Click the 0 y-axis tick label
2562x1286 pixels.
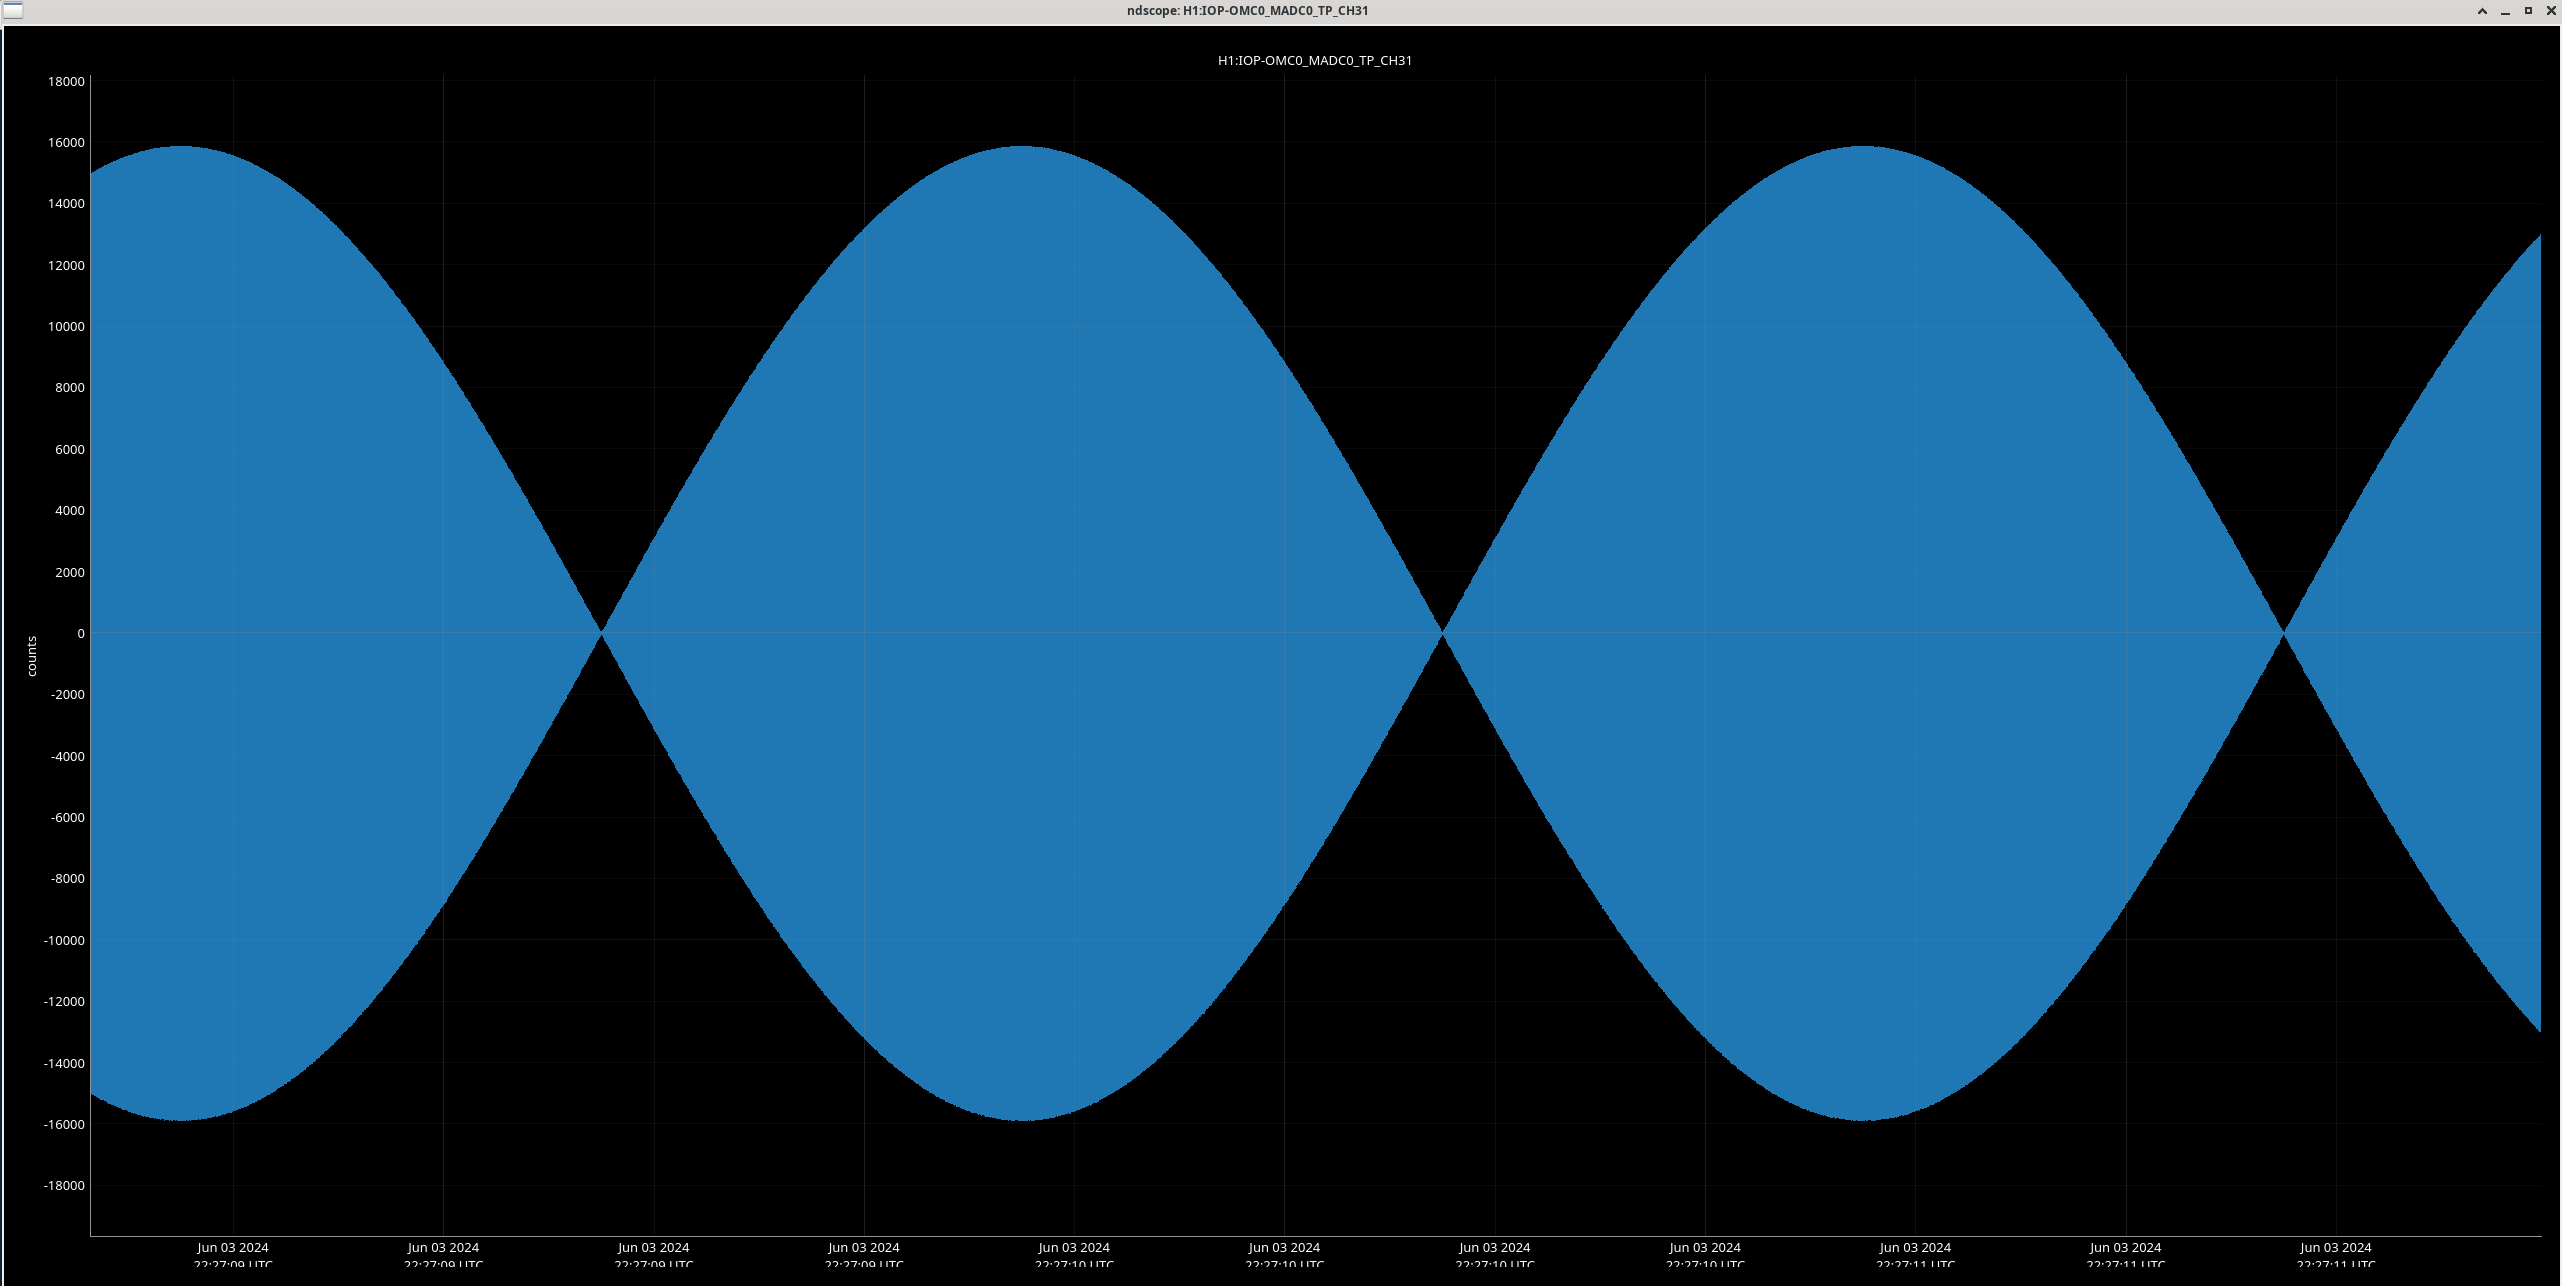coord(81,634)
